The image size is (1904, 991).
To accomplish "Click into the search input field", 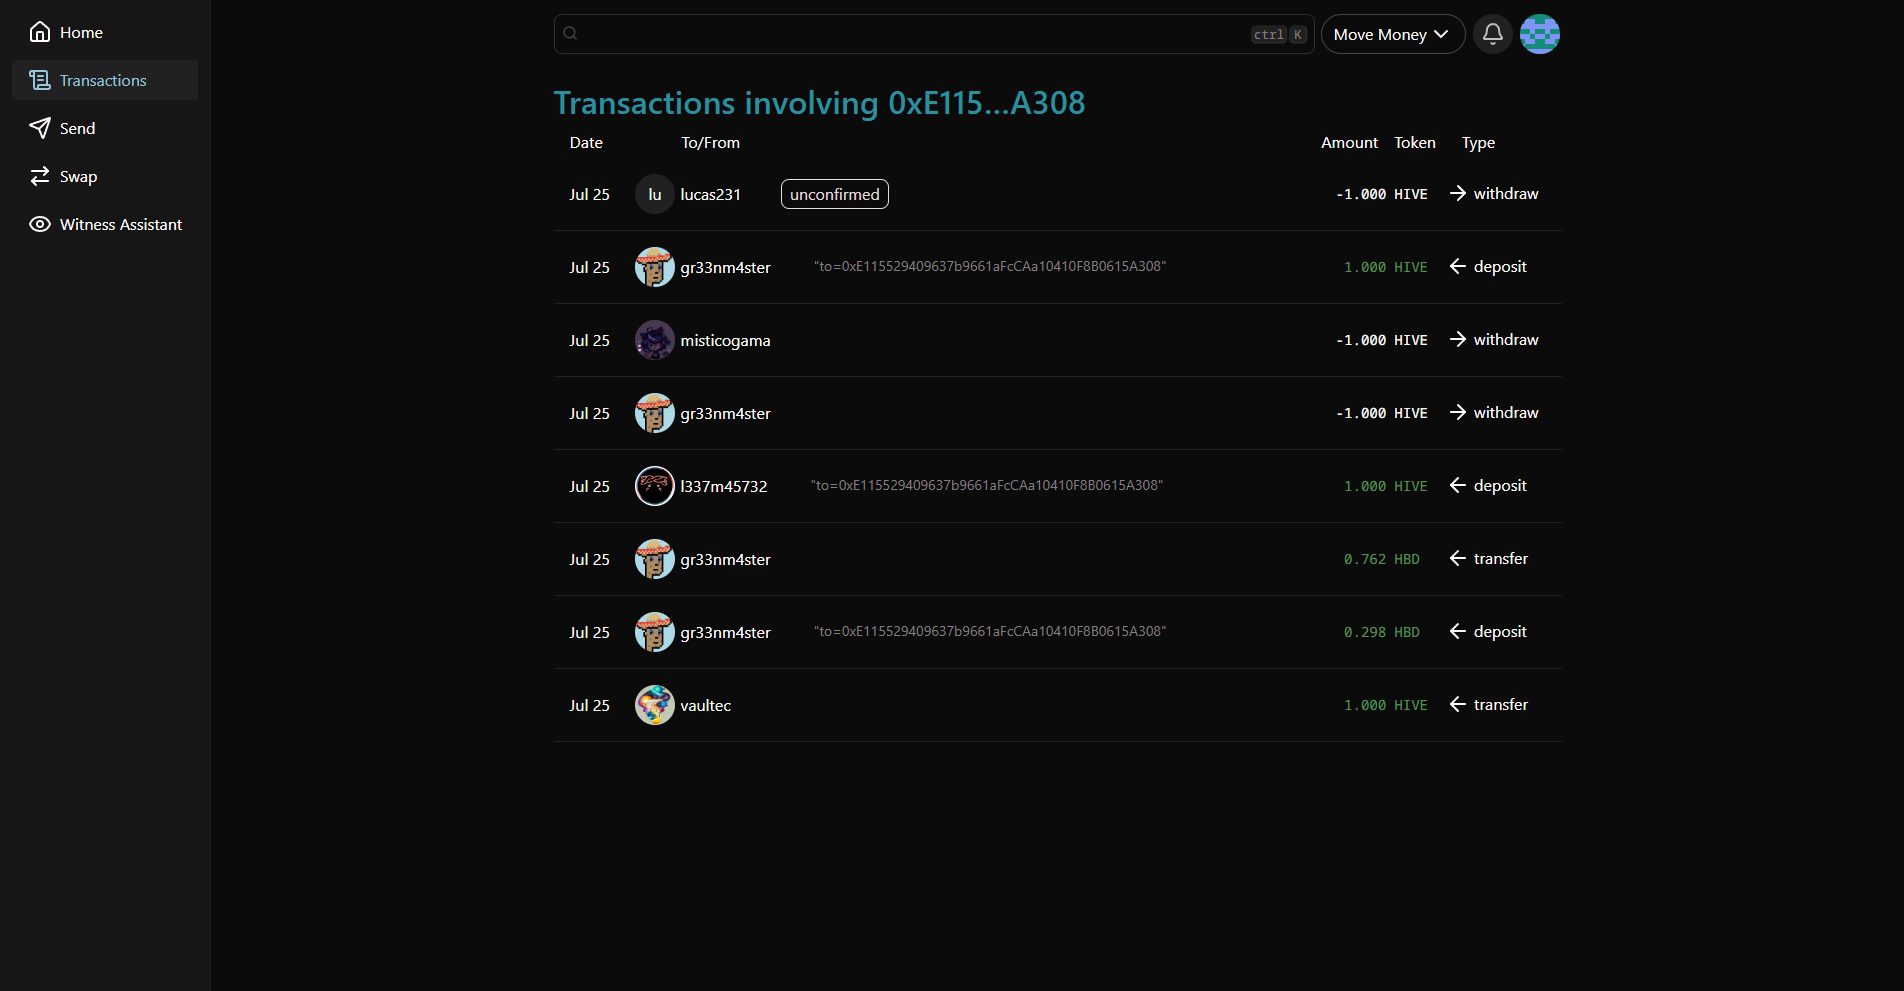I will pos(910,34).
